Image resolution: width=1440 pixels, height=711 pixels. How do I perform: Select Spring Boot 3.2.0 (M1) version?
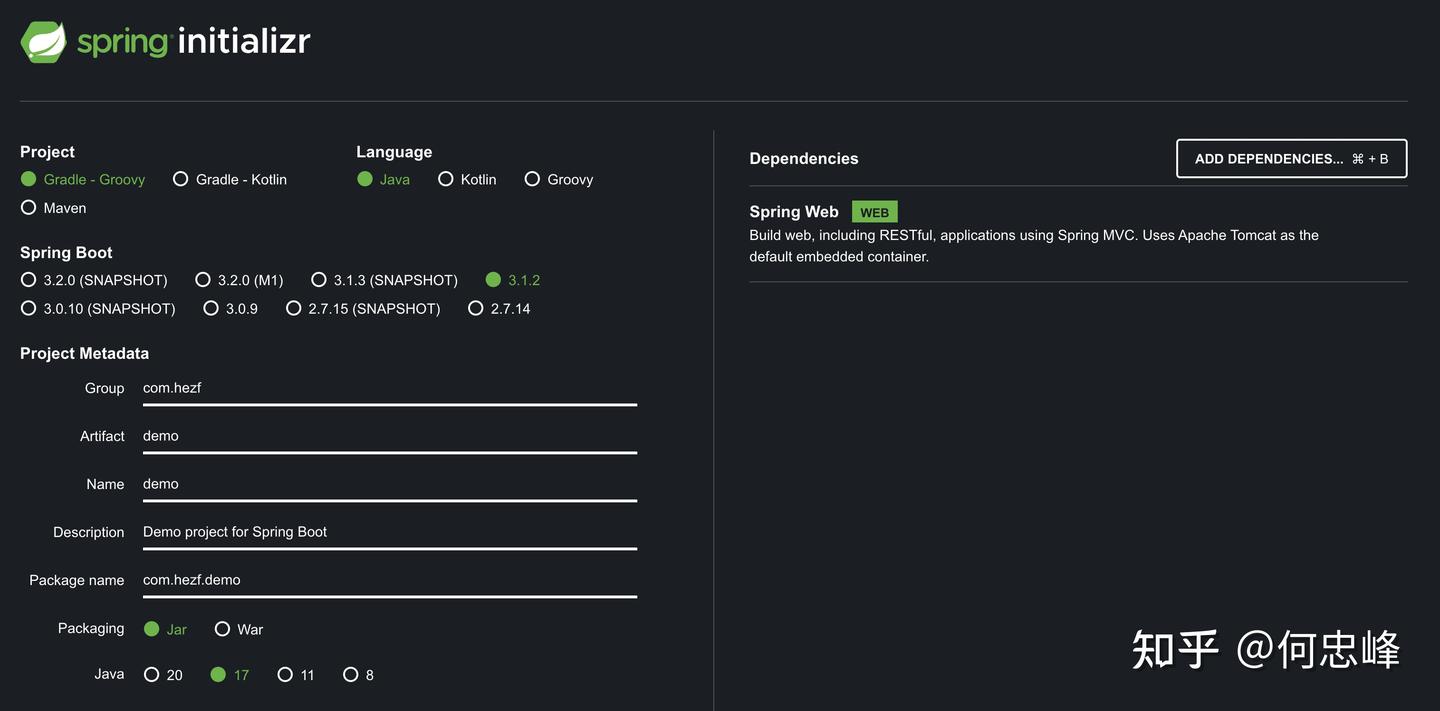pyautogui.click(x=239, y=280)
